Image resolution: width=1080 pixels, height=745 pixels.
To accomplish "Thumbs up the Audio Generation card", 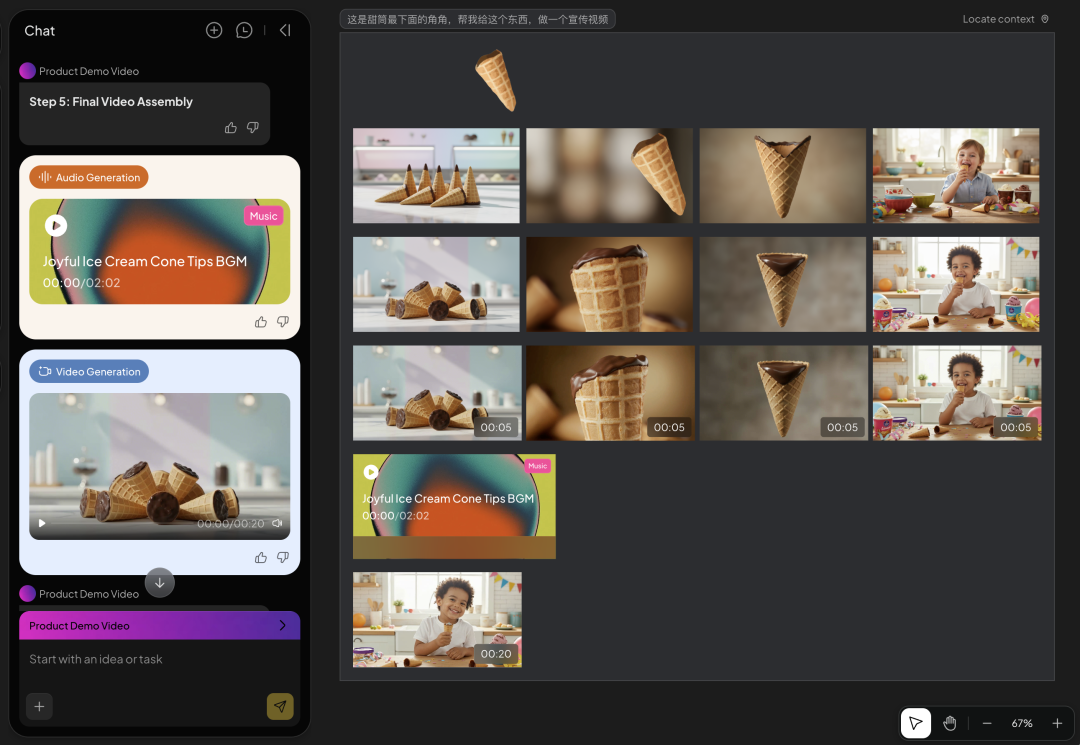I will [260, 322].
